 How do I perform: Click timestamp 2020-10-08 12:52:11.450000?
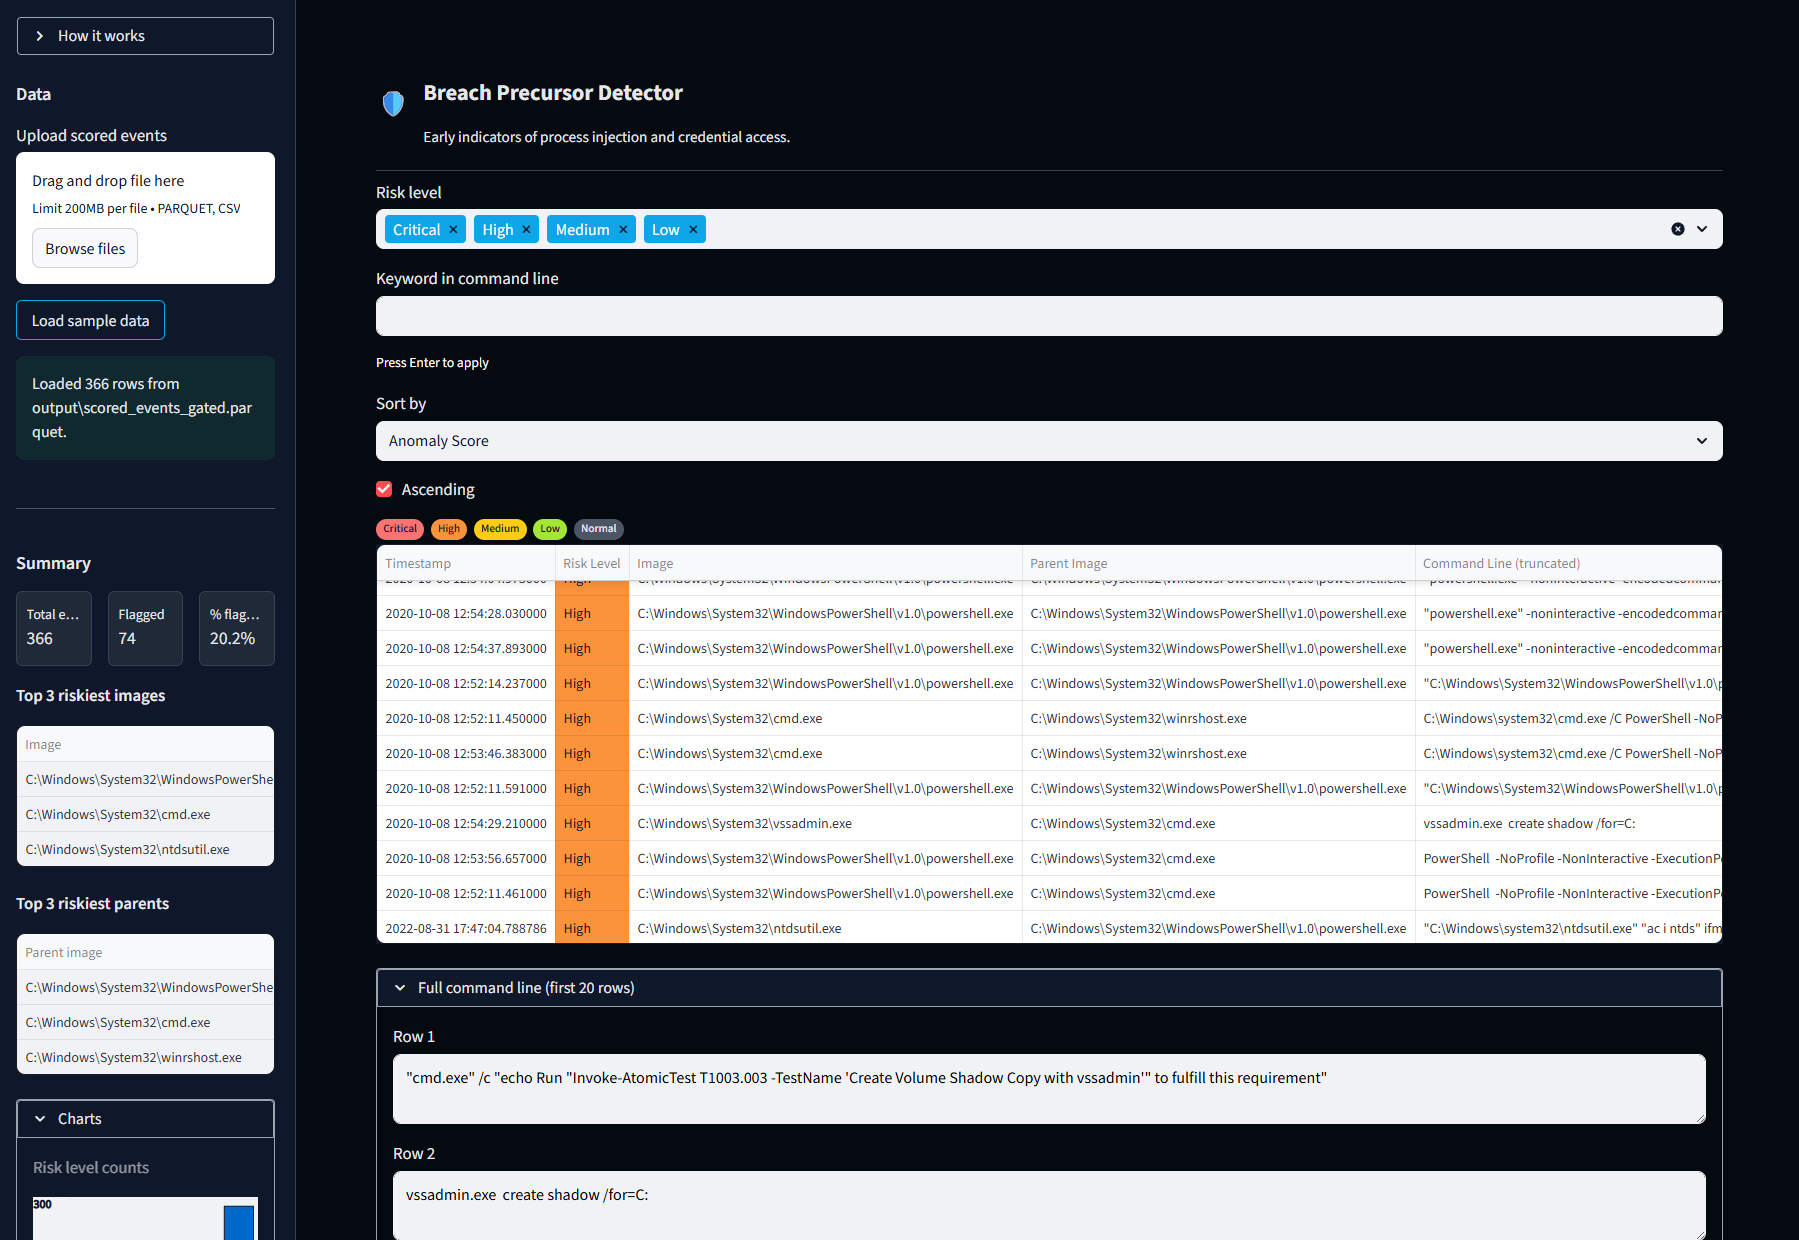(466, 718)
